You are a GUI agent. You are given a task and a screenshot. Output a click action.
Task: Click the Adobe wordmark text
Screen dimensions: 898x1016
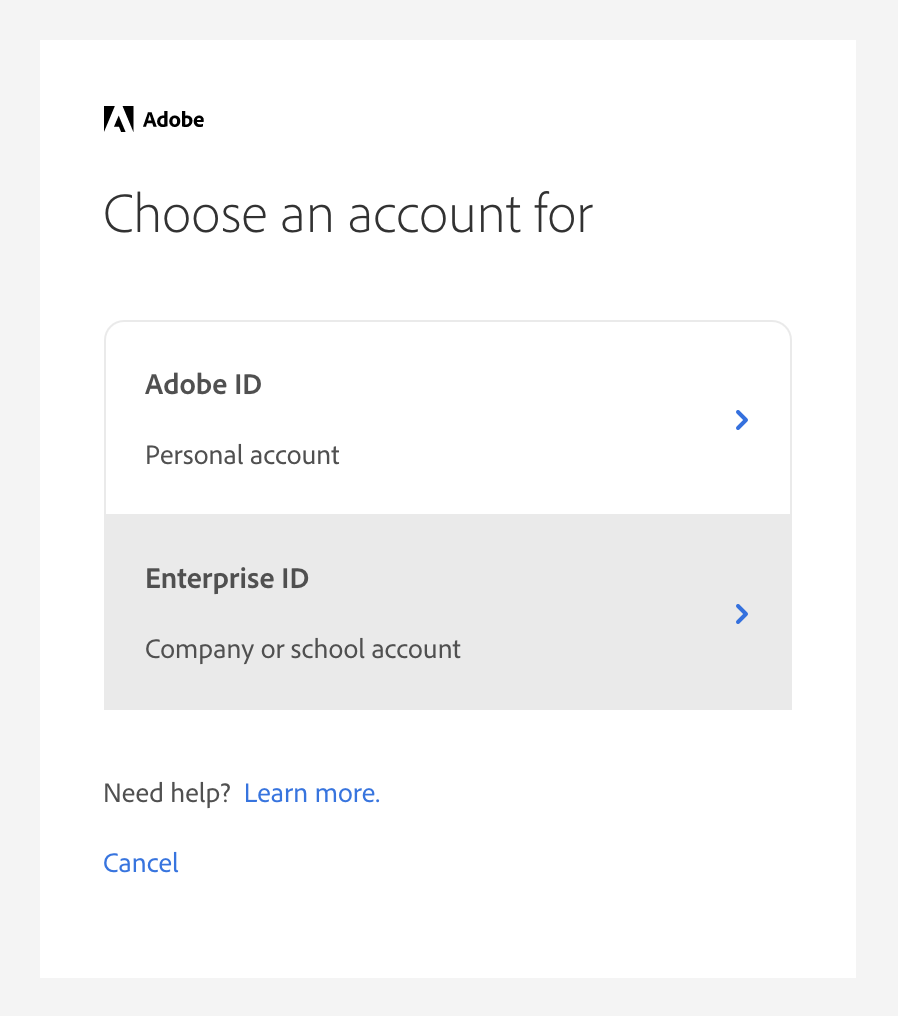pyautogui.click(x=173, y=120)
